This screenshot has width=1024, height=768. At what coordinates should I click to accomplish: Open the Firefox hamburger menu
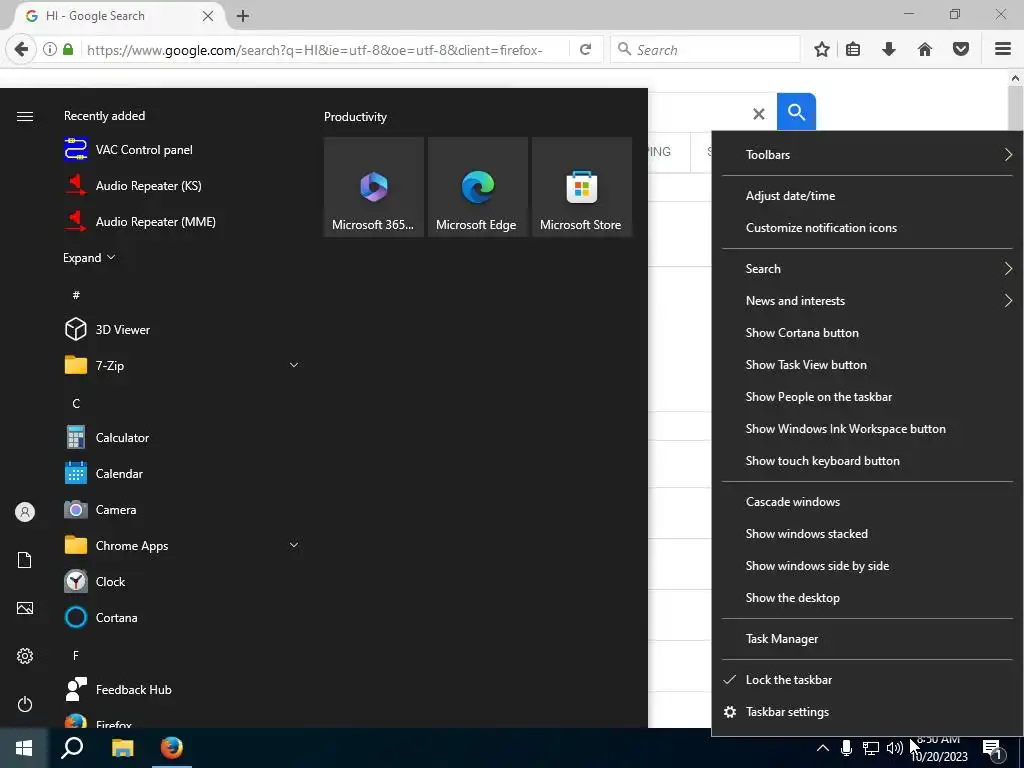[1003, 50]
